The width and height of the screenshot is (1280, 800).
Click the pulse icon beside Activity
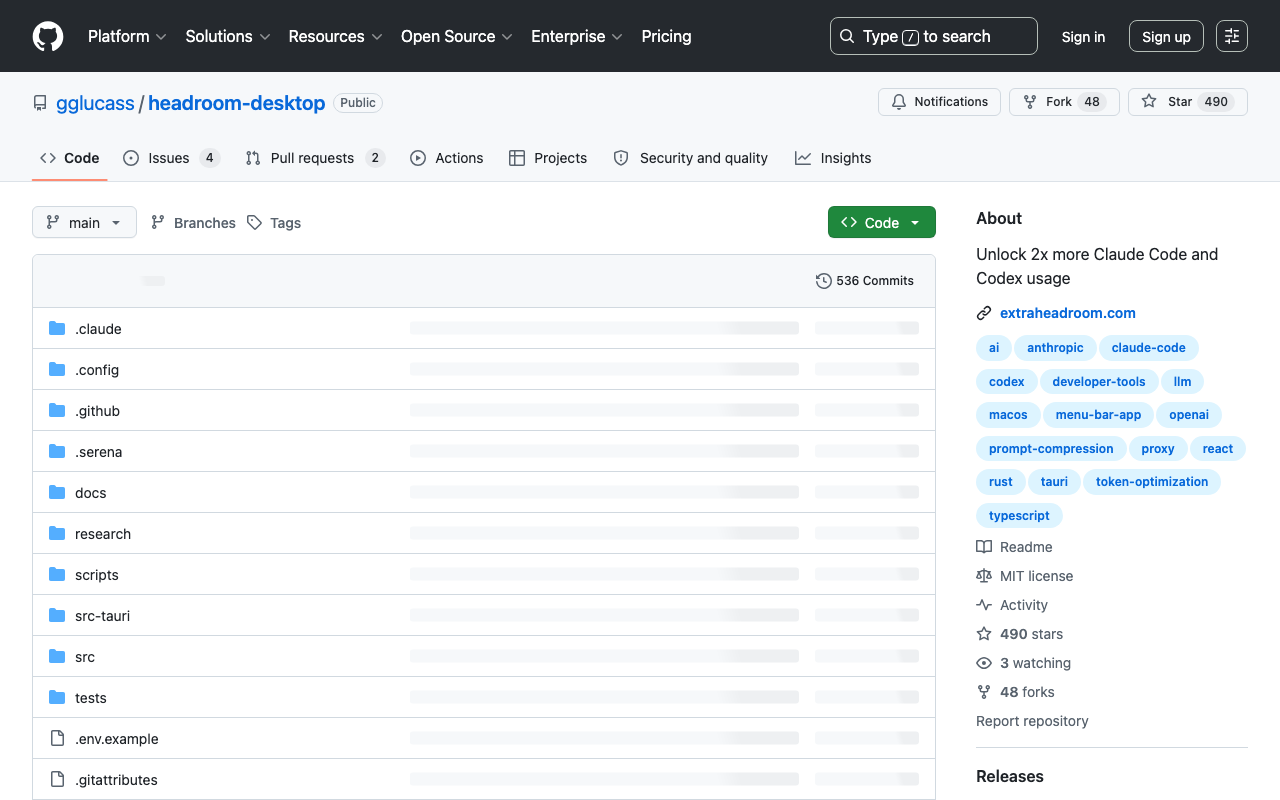pyautogui.click(x=984, y=605)
